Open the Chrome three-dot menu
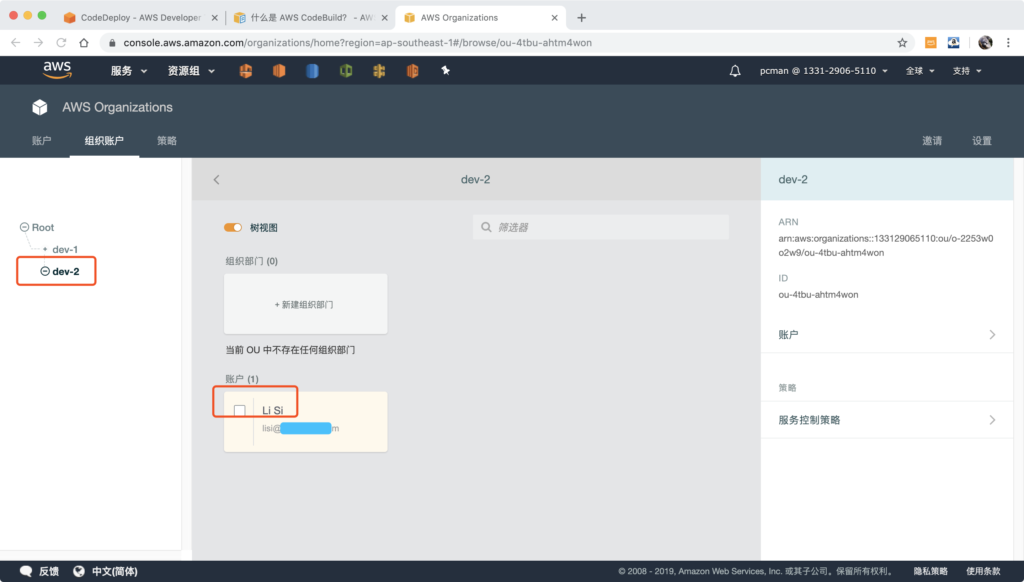Image resolution: width=1024 pixels, height=582 pixels. (x=1008, y=42)
